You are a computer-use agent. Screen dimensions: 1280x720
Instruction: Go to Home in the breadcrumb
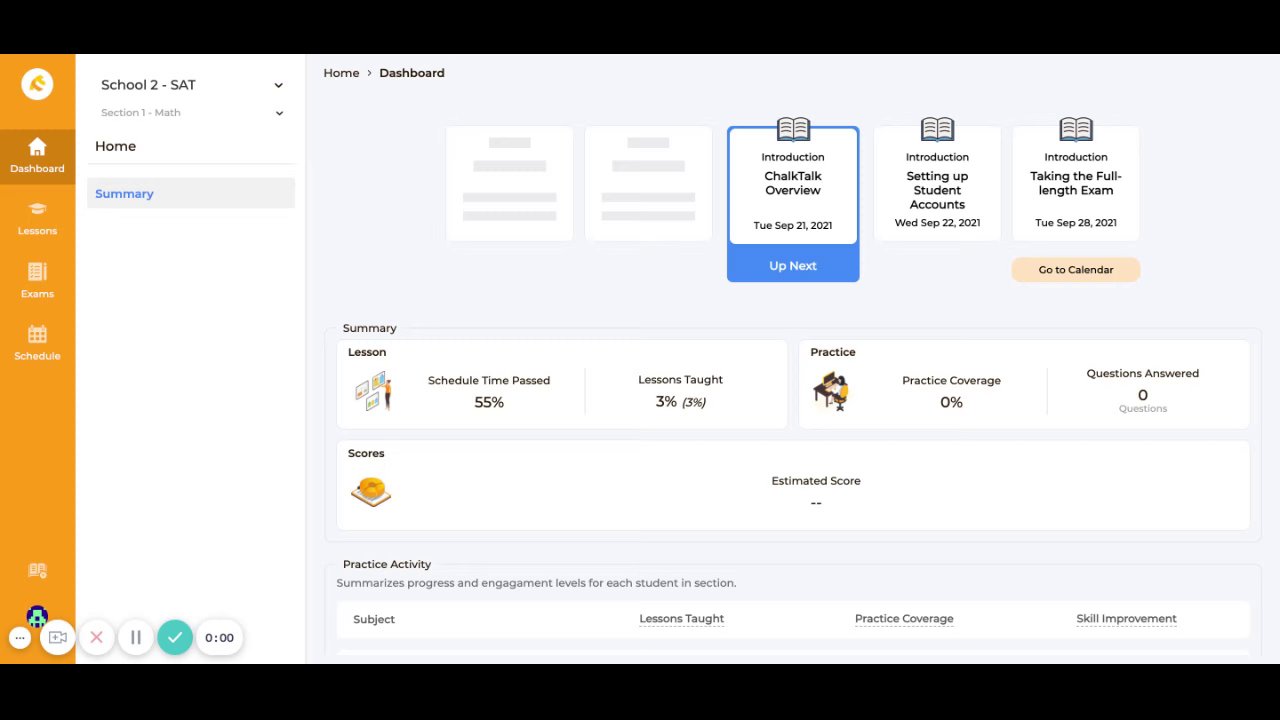click(341, 73)
